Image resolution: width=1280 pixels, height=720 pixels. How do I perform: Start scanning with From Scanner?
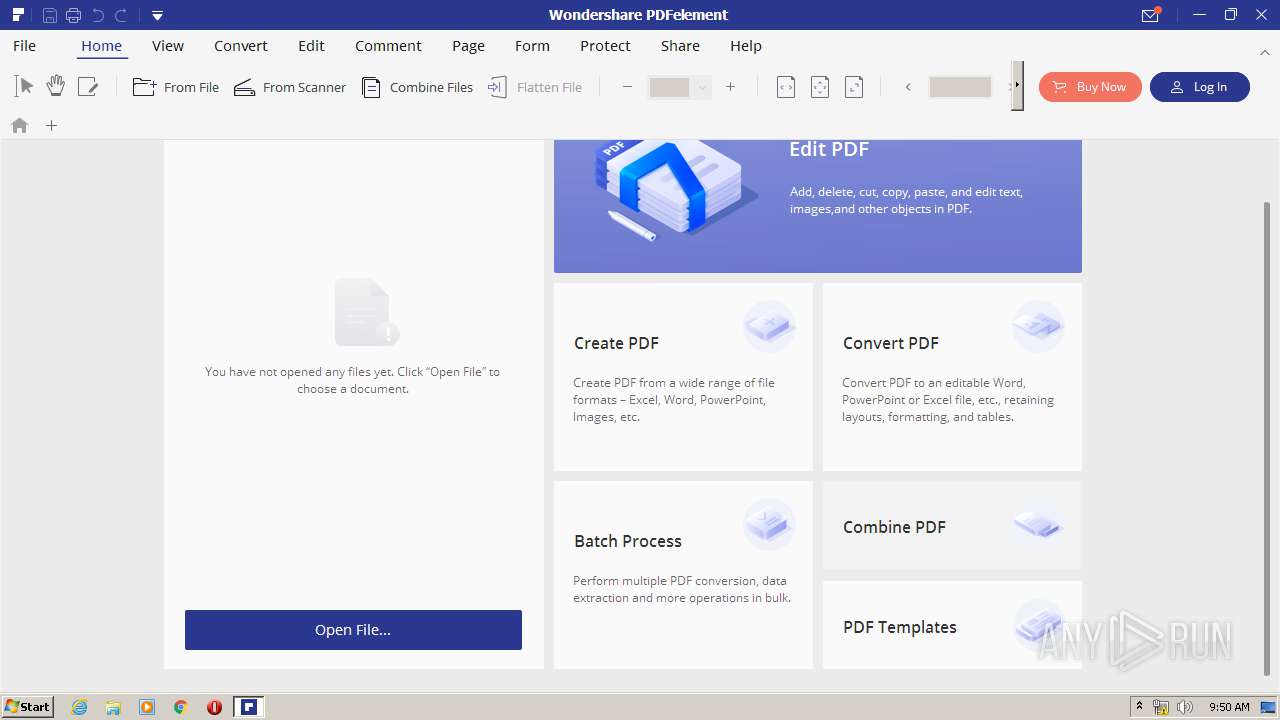point(290,87)
